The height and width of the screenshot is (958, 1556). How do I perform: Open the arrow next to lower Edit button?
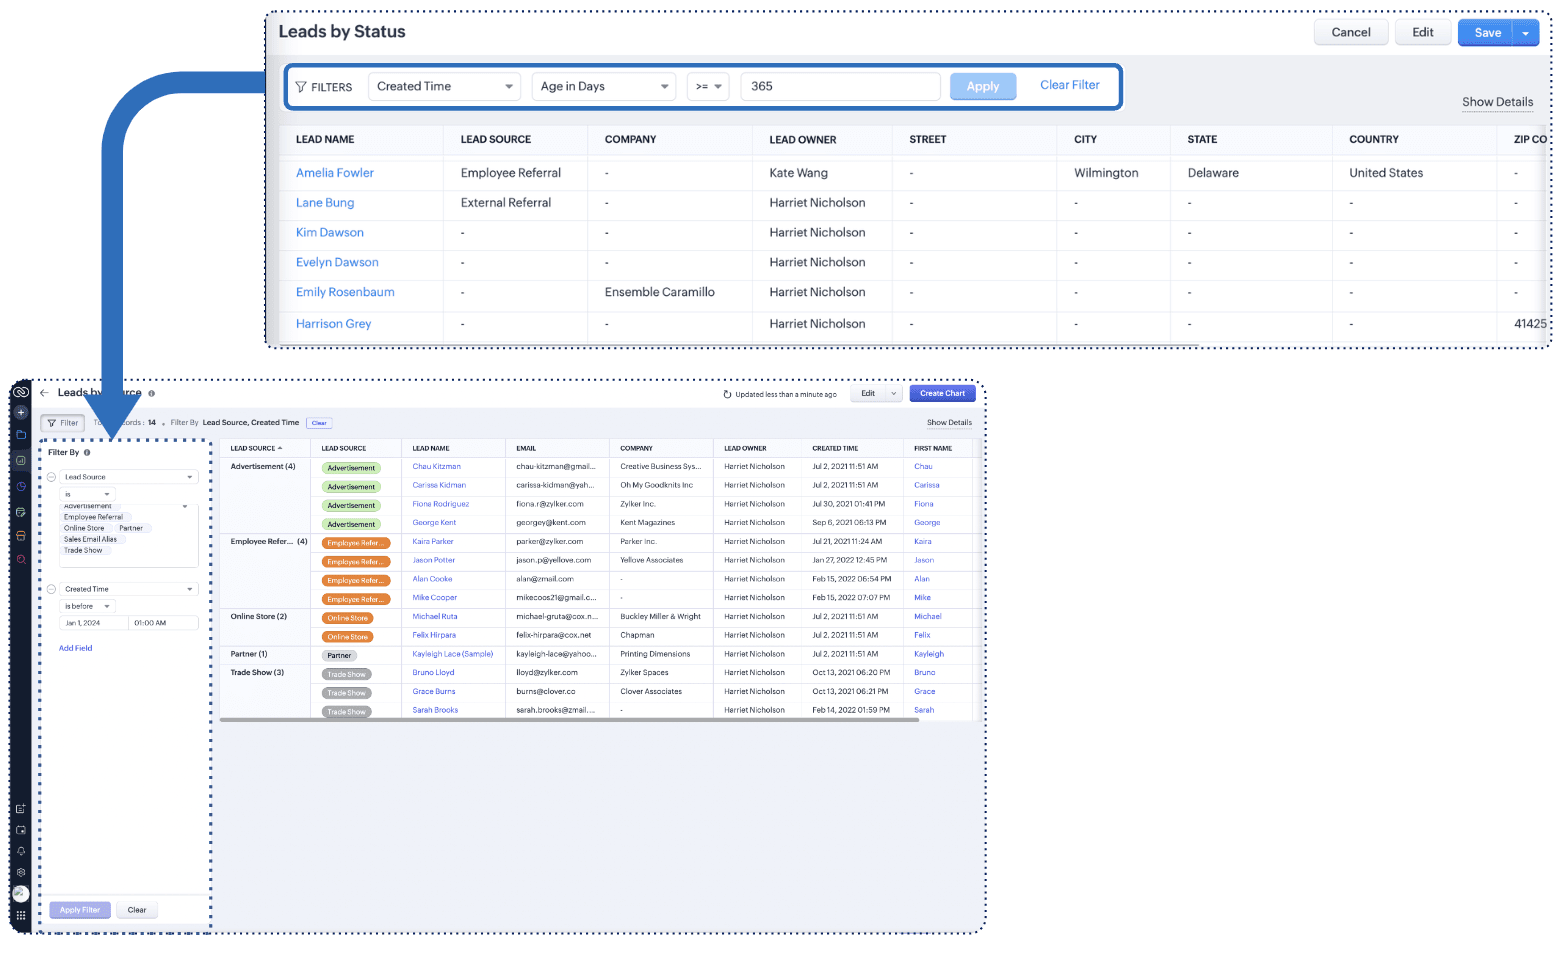[x=893, y=394]
